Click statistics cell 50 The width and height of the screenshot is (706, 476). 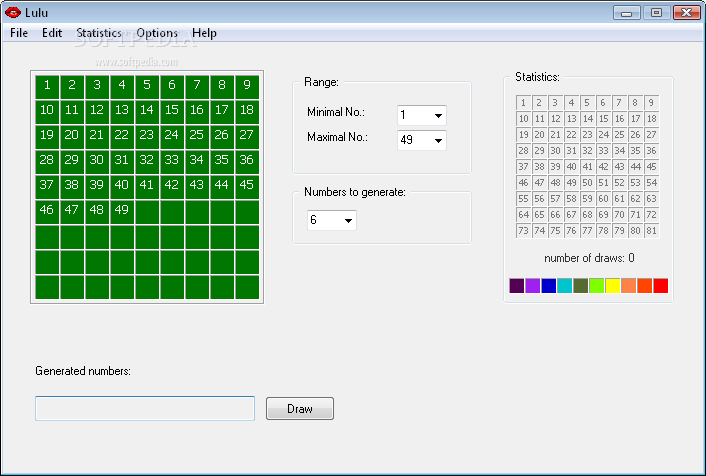[587, 182]
